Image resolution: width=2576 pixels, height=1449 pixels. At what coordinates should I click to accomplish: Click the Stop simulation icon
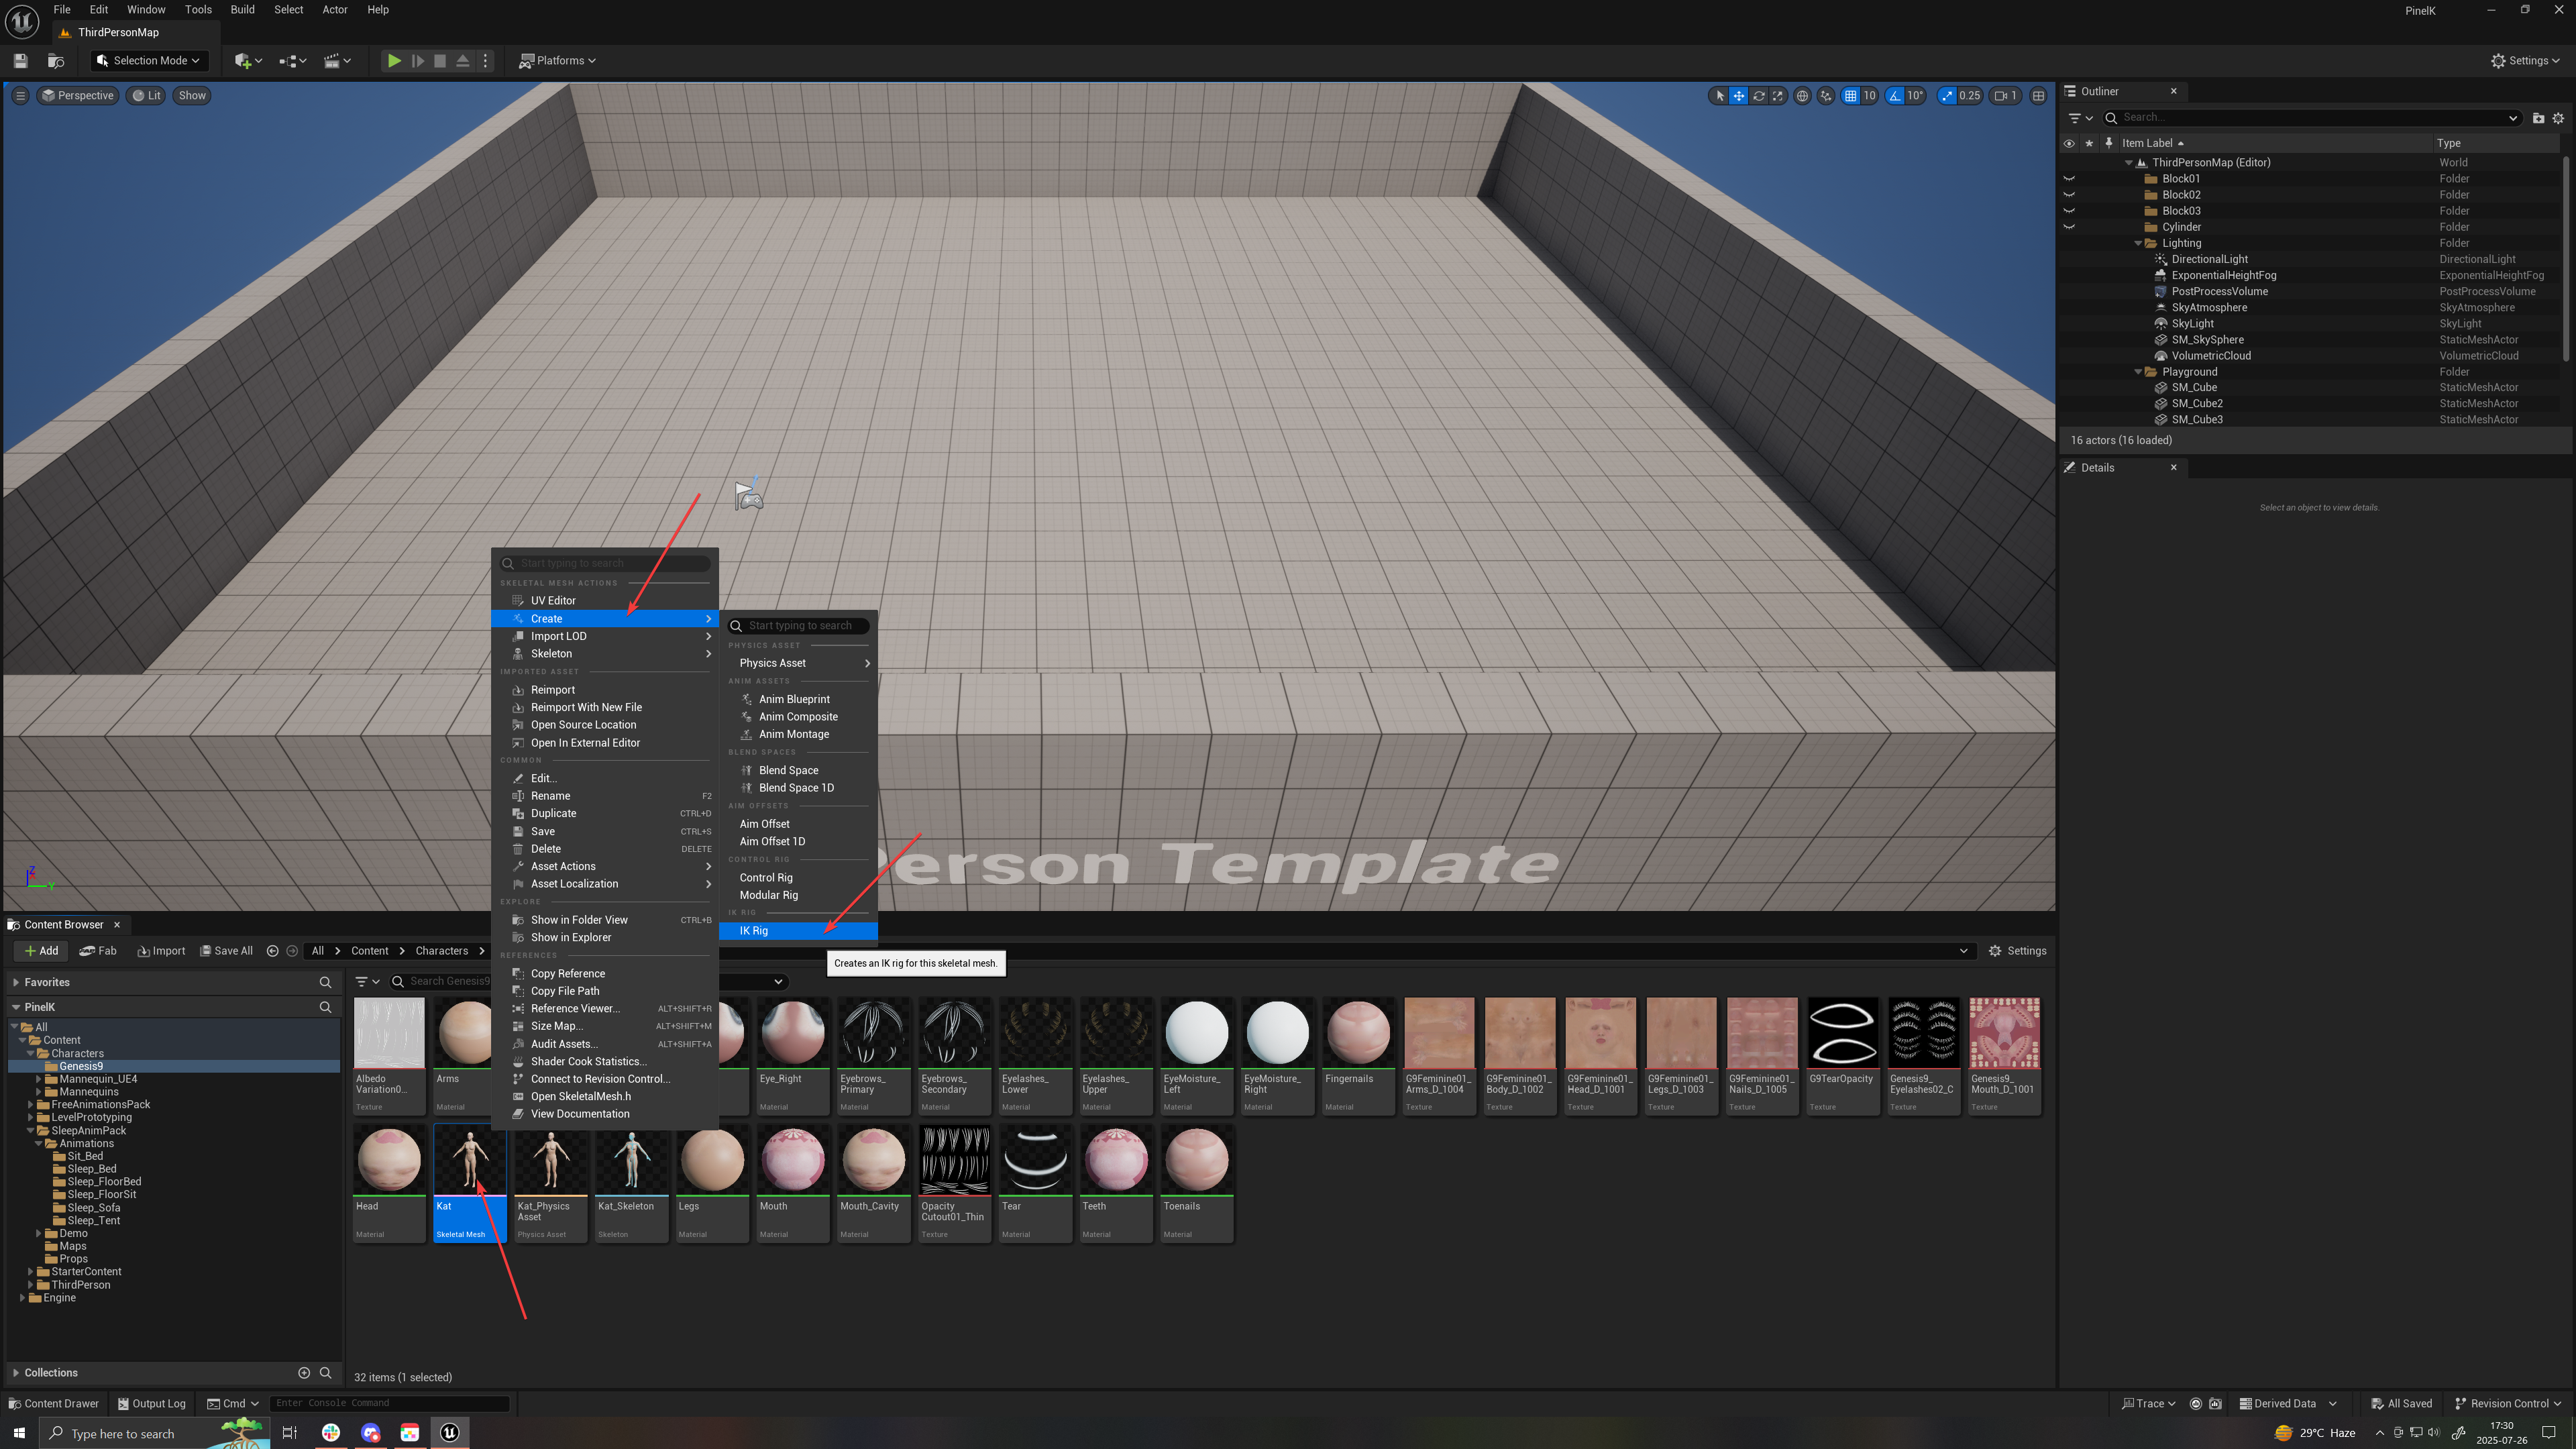pyautogui.click(x=440, y=61)
